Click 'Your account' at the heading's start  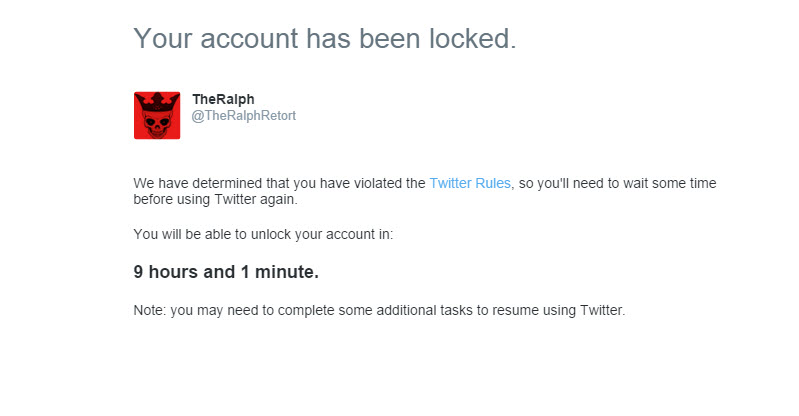click(216, 39)
